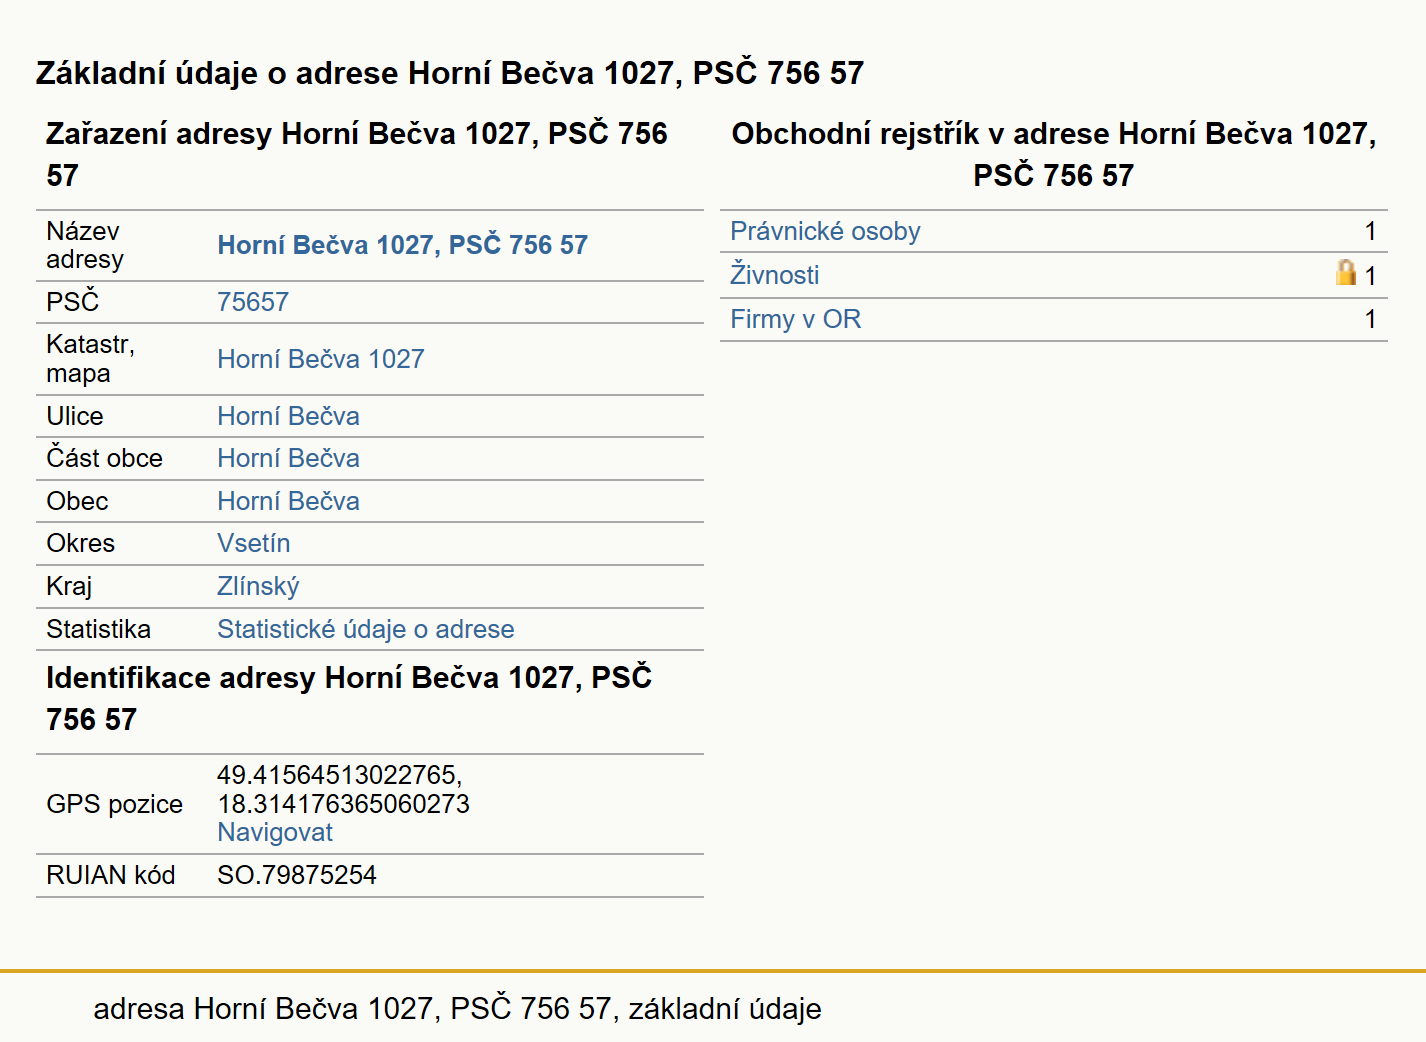Viewport: 1426px width, 1042px height.
Task: Click the RUIAN code SO.79875254 value
Action: (297, 875)
